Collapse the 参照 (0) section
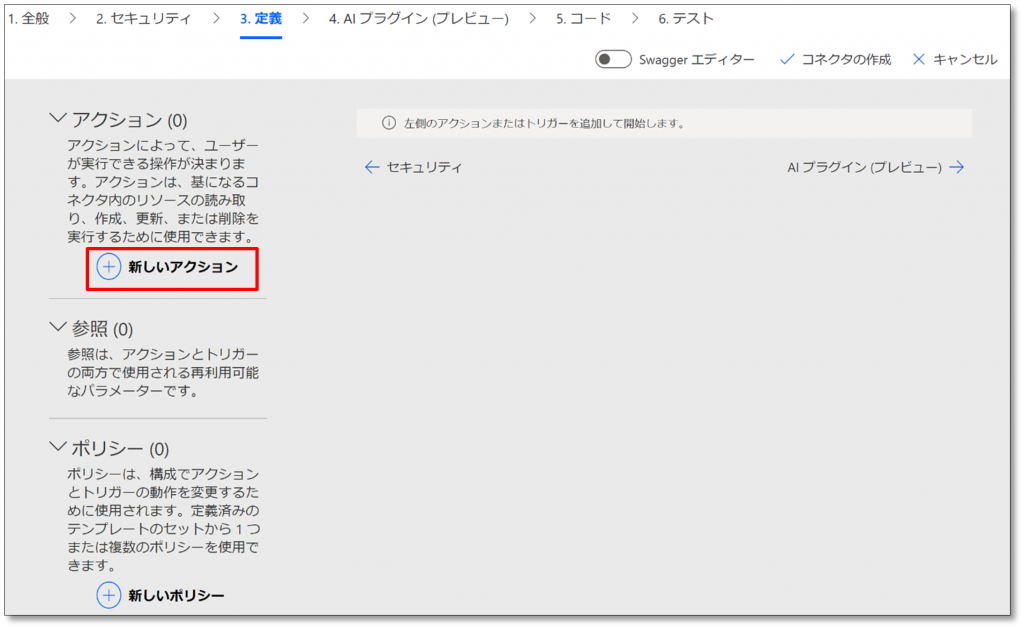 point(57,327)
